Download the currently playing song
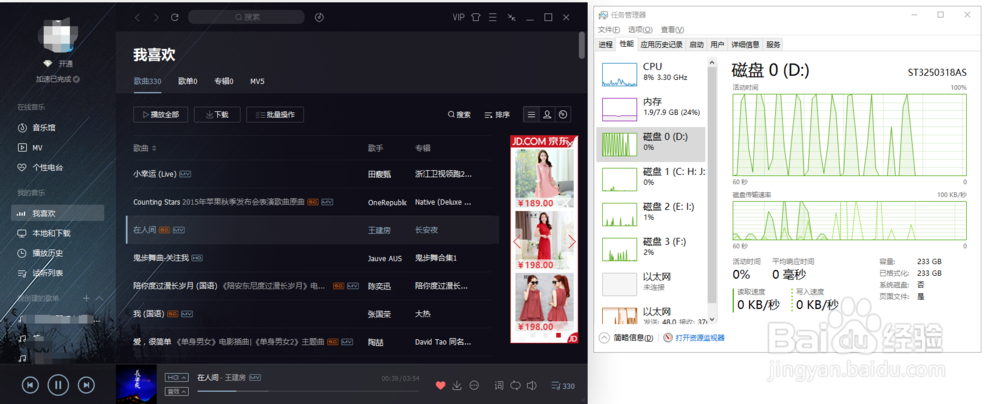 [457, 385]
